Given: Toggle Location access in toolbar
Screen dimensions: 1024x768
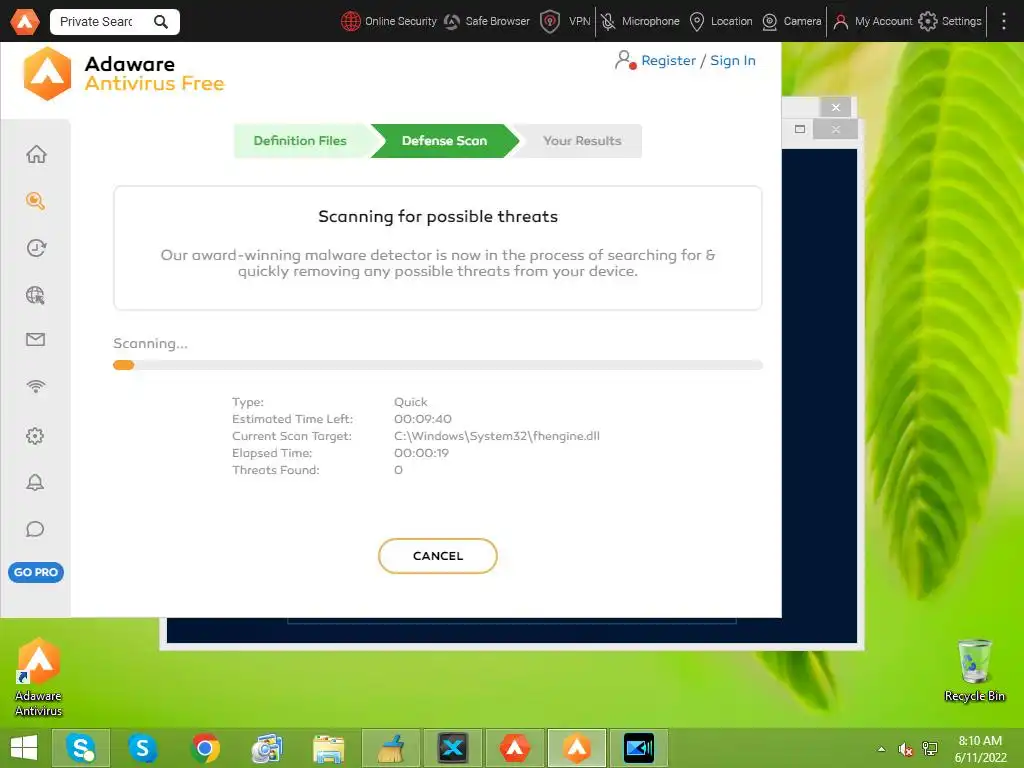Looking at the screenshot, I should [721, 22].
